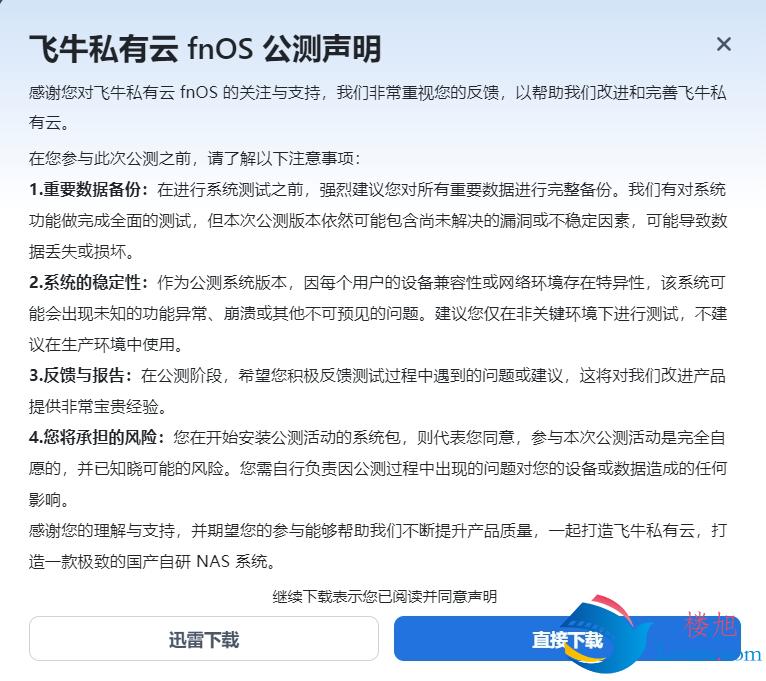Click the text 提供非常宝贵经验。
Viewport: 766px width, 681px height.
(98, 406)
